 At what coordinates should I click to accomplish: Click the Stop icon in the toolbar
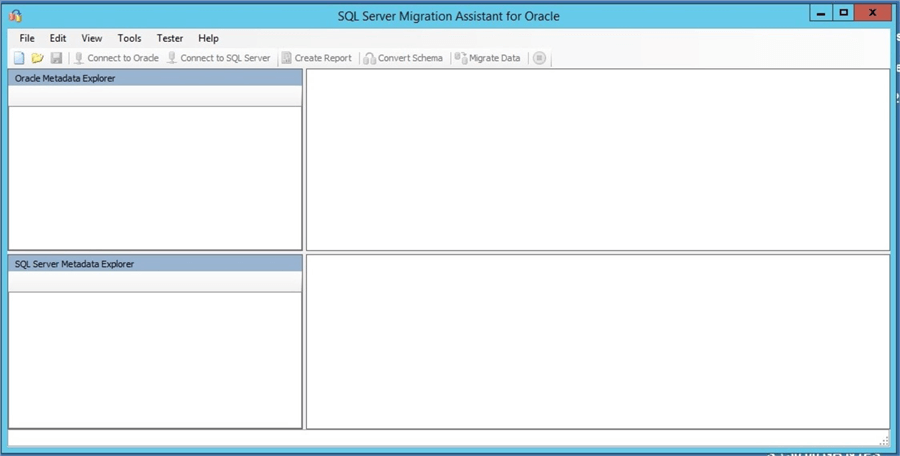pos(539,58)
